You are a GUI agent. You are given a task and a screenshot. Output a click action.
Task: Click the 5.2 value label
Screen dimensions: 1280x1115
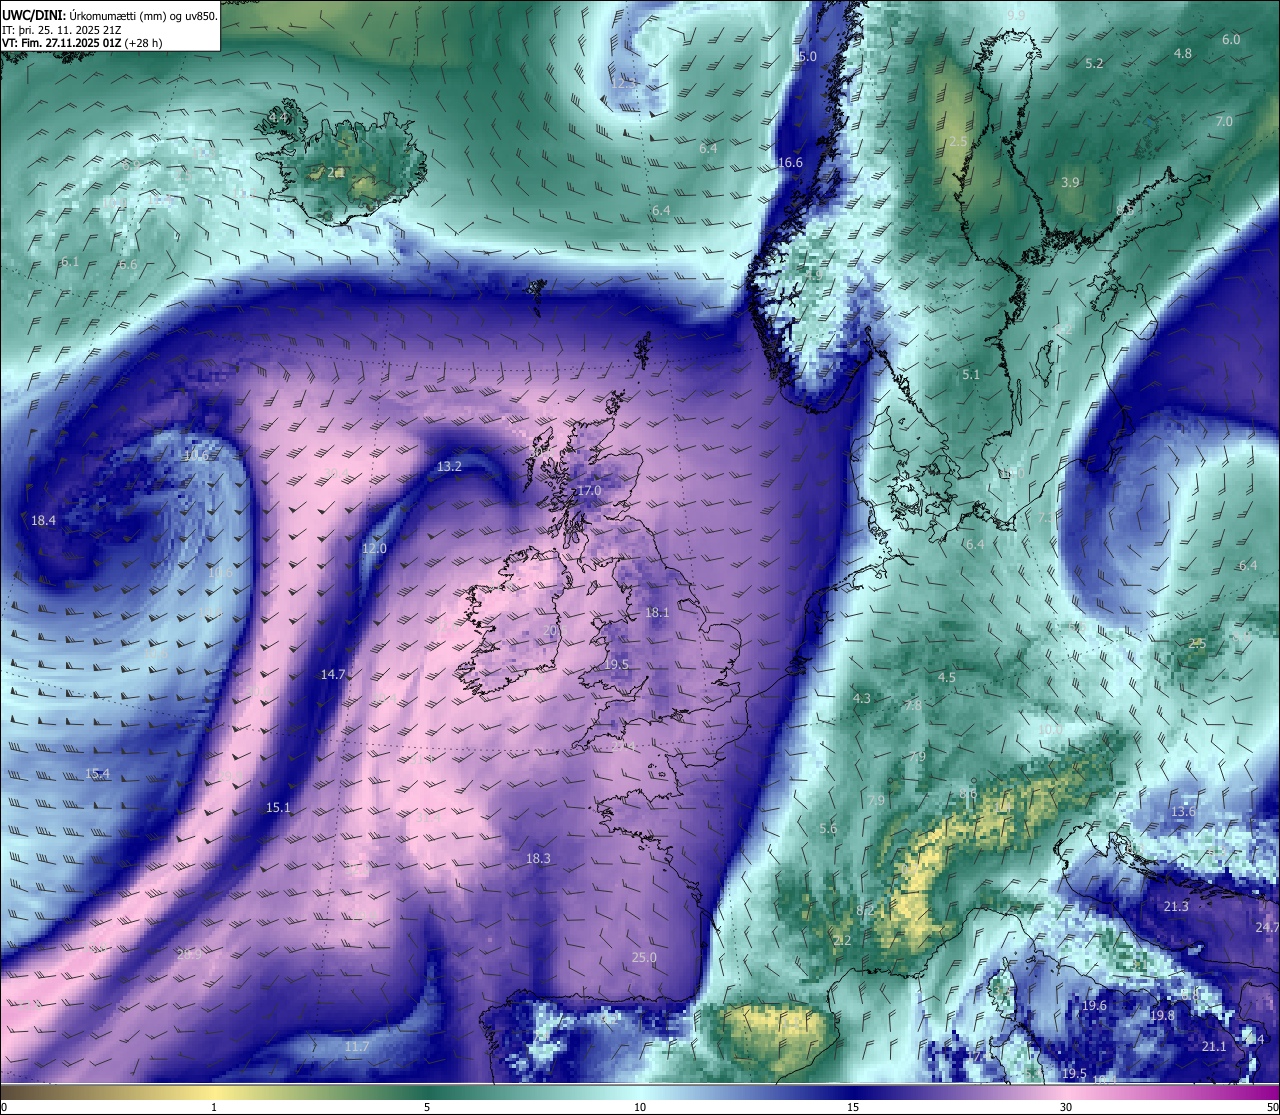tap(1095, 64)
